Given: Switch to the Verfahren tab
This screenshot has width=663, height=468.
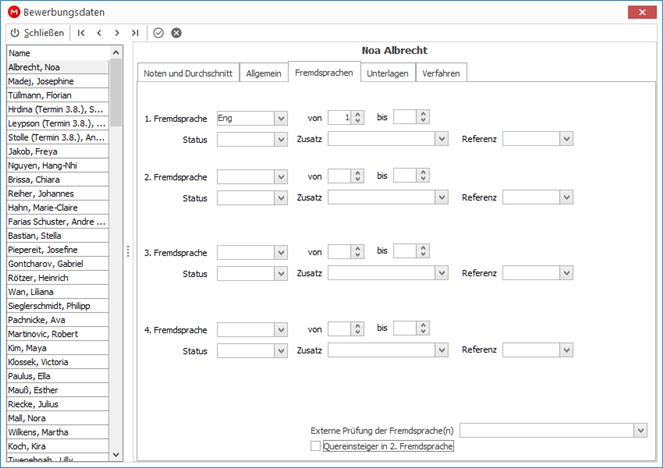Looking at the screenshot, I should coord(441,73).
